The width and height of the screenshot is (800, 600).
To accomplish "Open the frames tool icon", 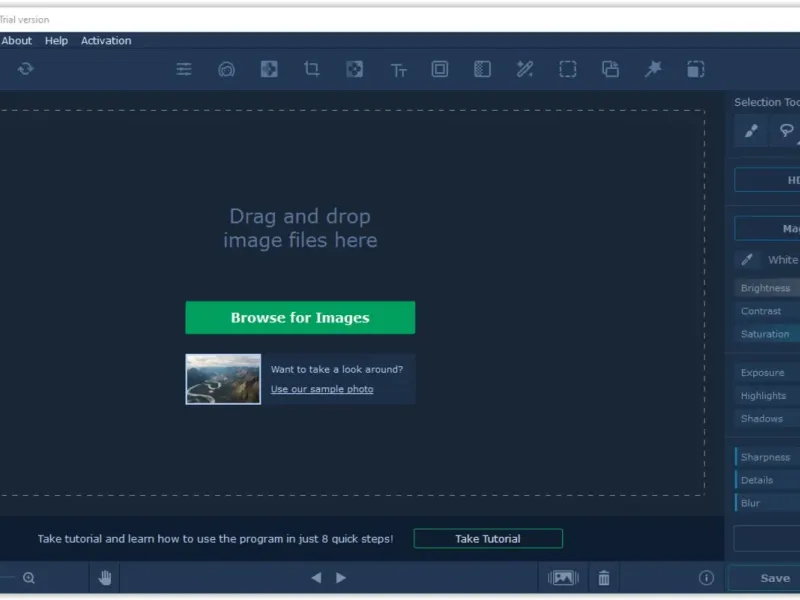I will coord(440,69).
